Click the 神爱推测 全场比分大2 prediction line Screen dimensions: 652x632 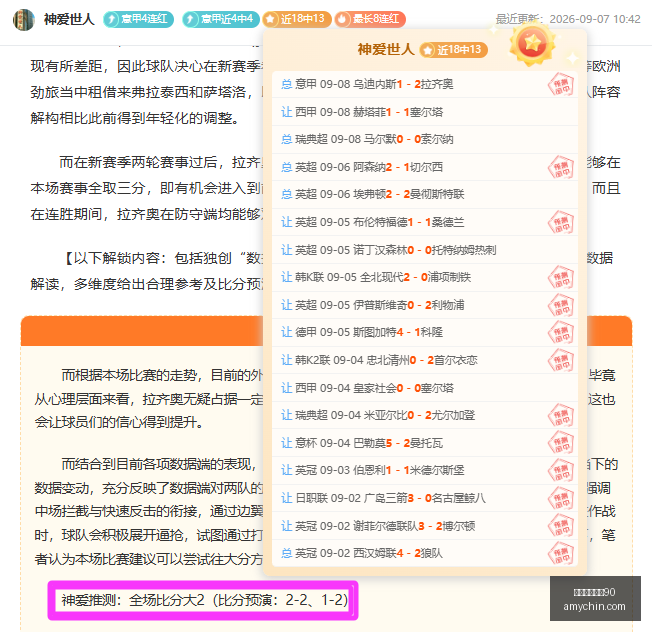(x=205, y=600)
